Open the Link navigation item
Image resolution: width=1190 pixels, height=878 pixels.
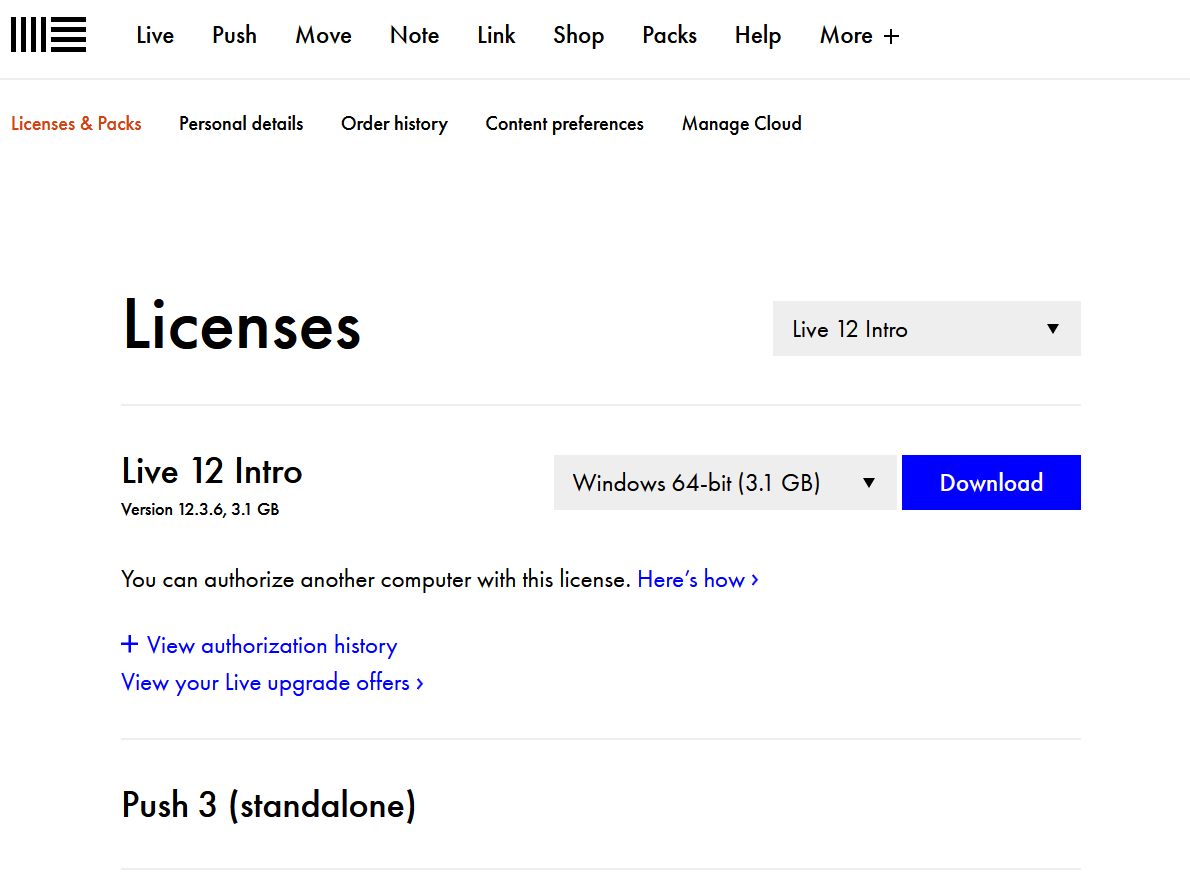click(x=496, y=35)
